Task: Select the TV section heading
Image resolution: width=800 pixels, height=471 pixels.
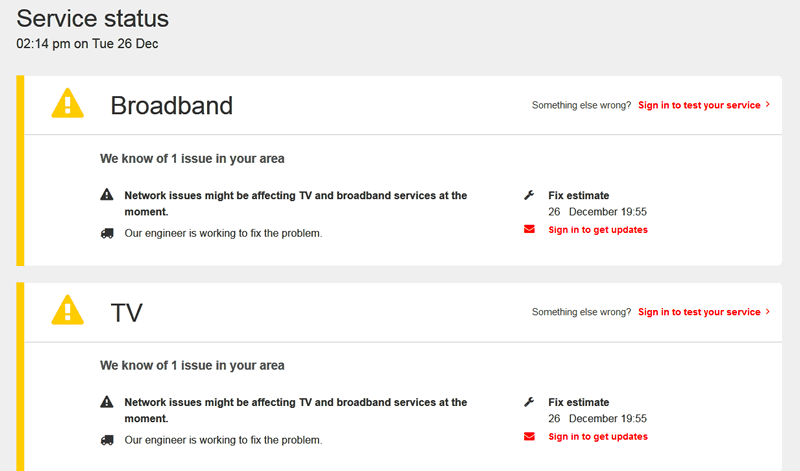Action: pos(127,312)
